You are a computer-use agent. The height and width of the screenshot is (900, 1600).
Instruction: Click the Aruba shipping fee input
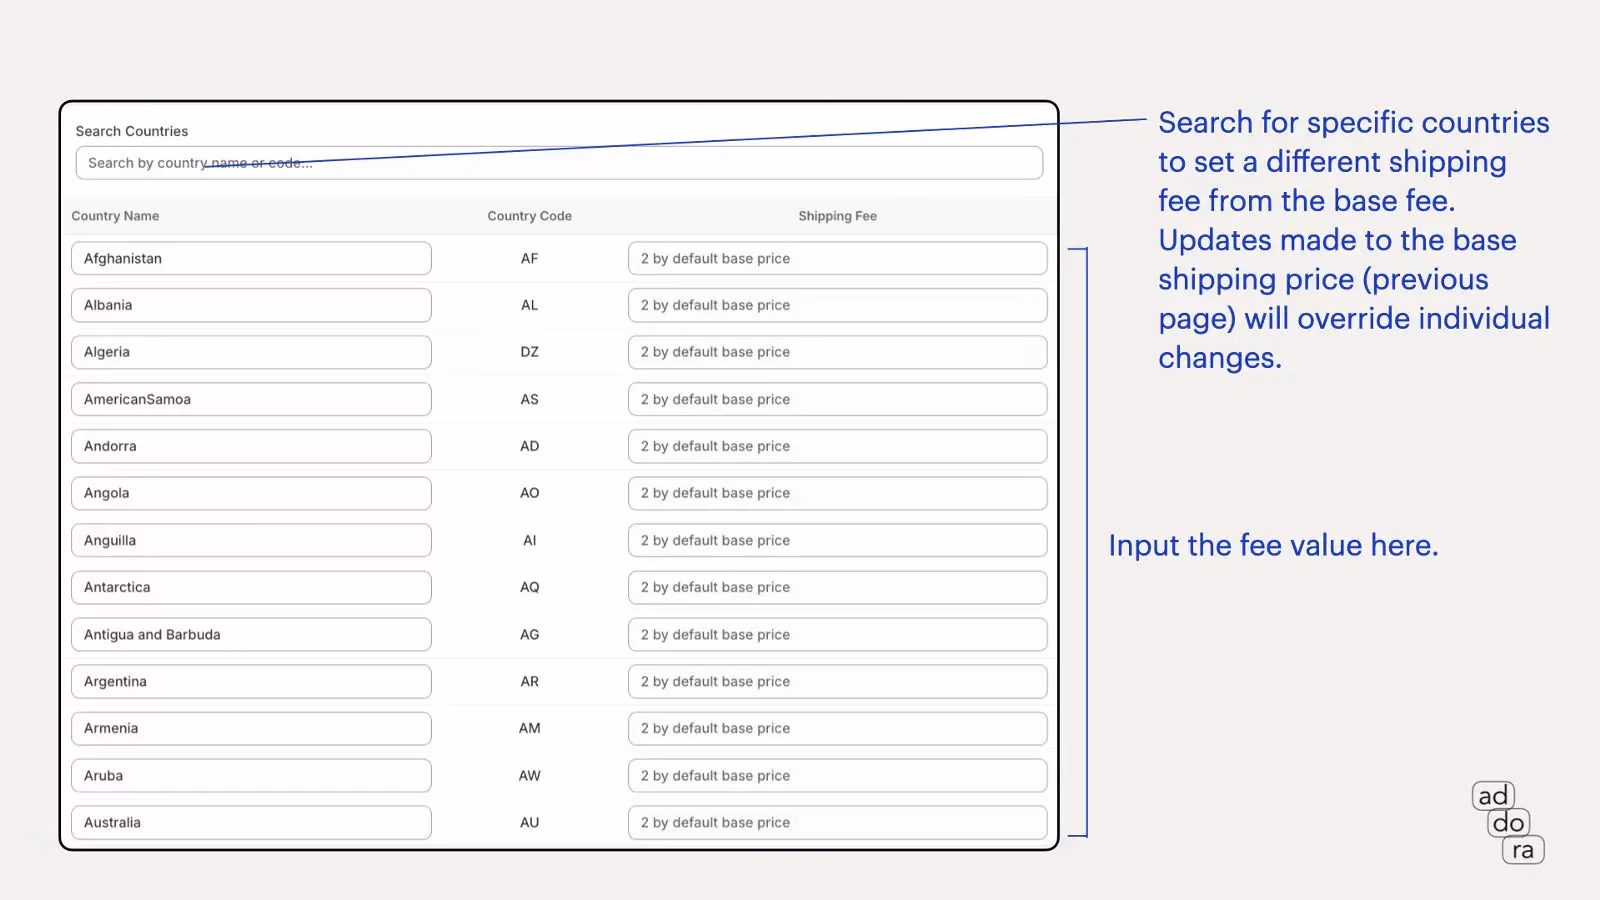click(837, 775)
